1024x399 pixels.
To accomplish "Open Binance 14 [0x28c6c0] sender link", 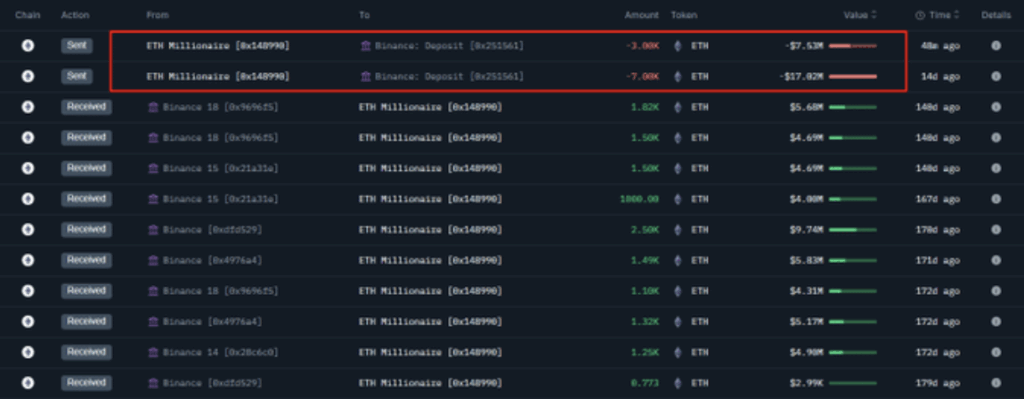I will 221,353.
